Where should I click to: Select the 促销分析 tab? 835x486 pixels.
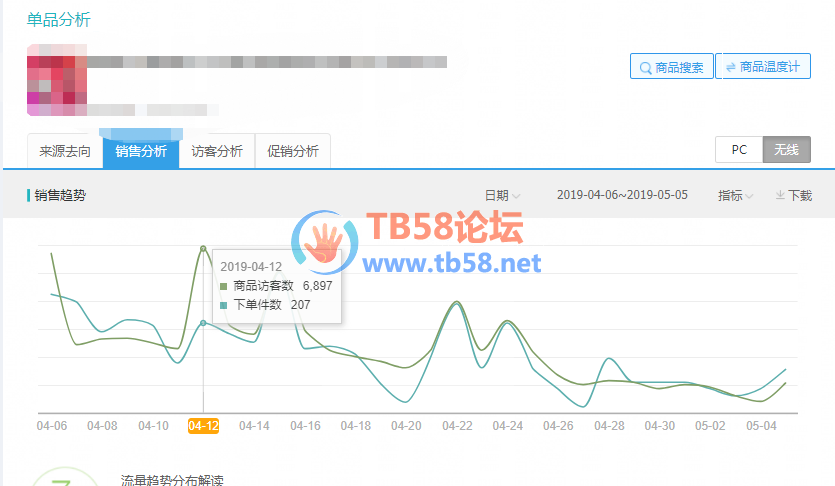click(293, 151)
